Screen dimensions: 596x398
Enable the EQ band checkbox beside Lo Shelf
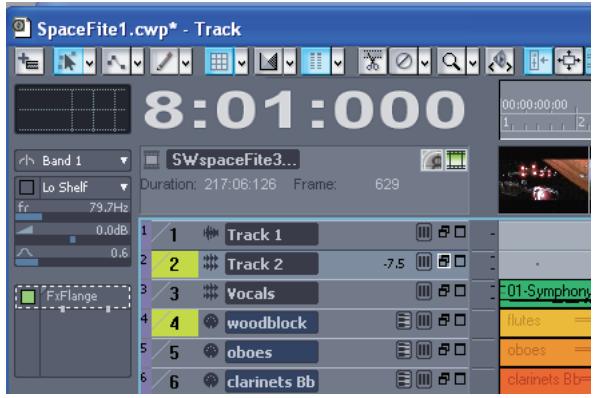point(27,187)
